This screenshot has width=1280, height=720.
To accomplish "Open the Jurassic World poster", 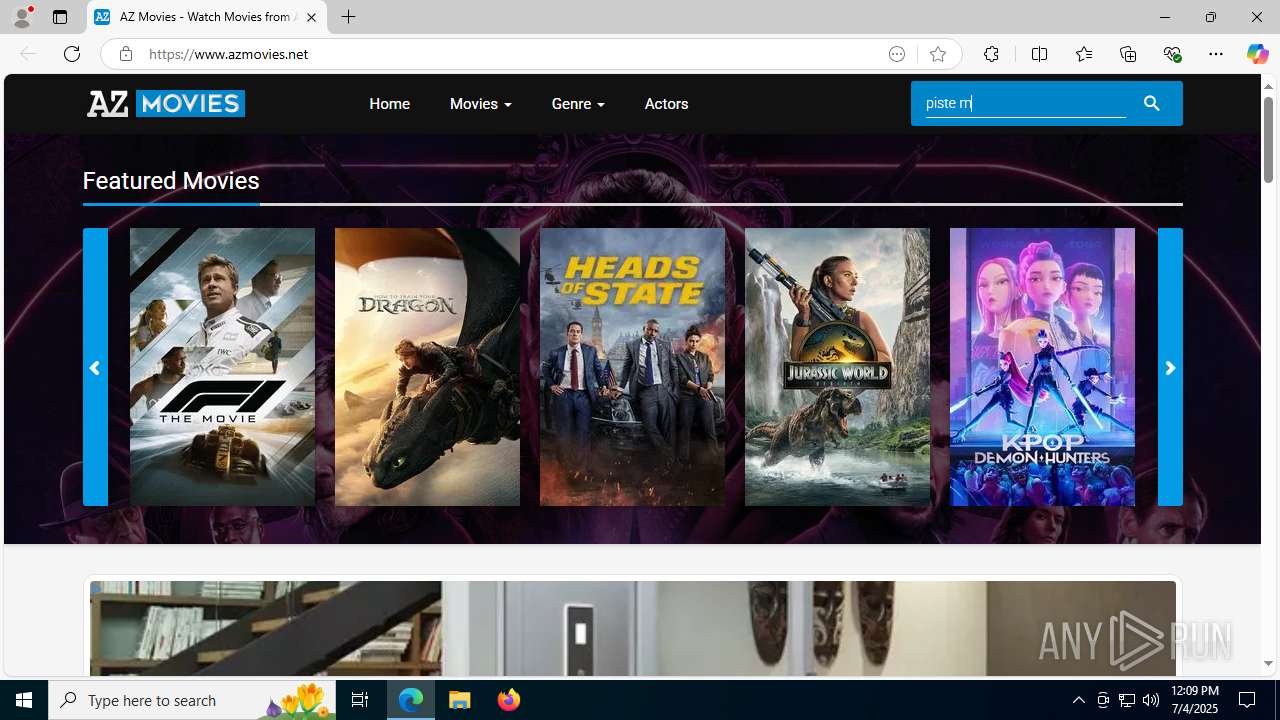I will (837, 367).
